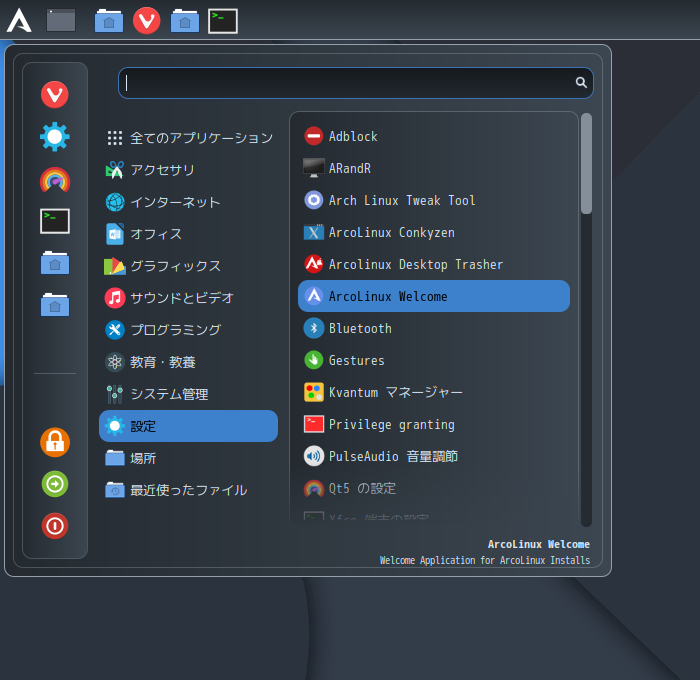Launch Vivaldi from the top panel
The width and height of the screenshot is (700, 680).
pos(146,21)
